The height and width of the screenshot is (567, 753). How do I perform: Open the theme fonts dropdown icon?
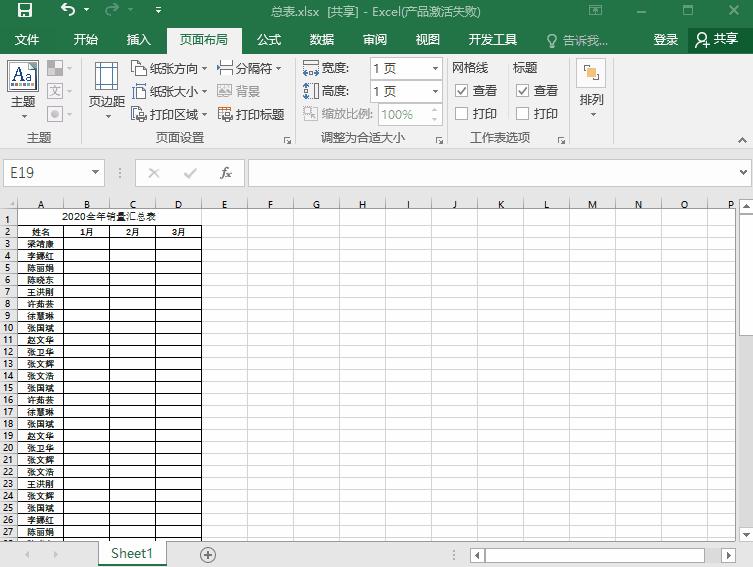pos(60,91)
